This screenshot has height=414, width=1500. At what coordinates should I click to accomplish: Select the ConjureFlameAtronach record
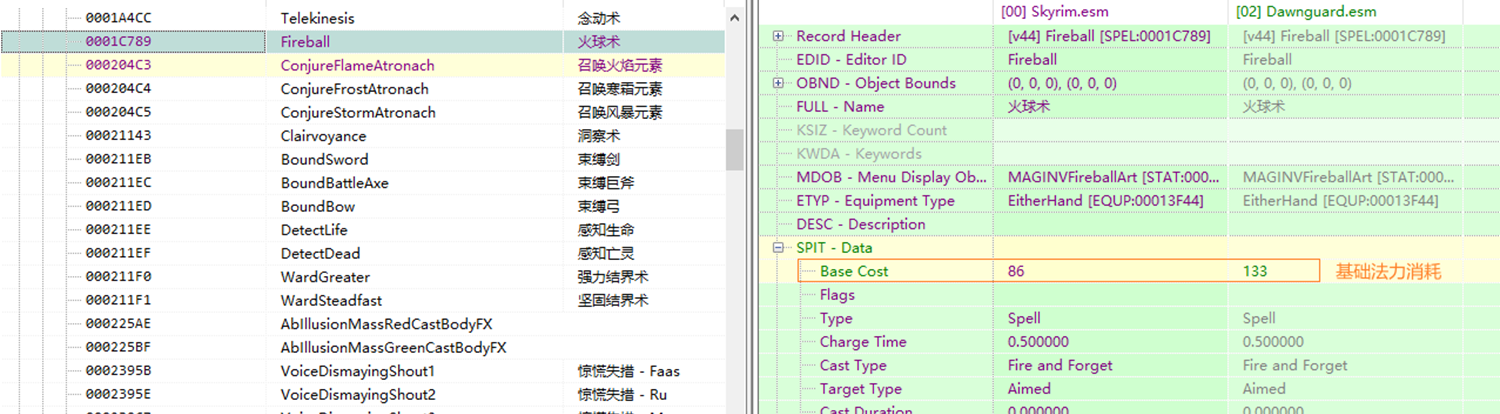coord(363,65)
